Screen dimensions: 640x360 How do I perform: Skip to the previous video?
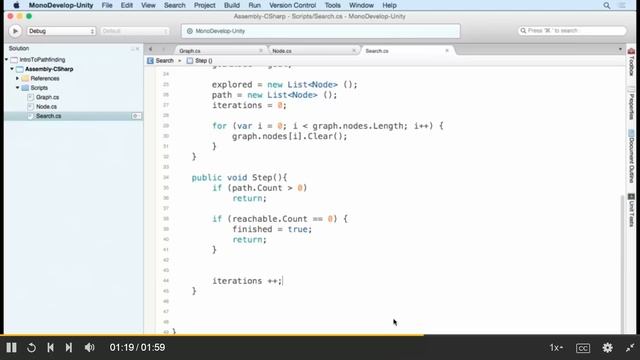tap(50, 348)
